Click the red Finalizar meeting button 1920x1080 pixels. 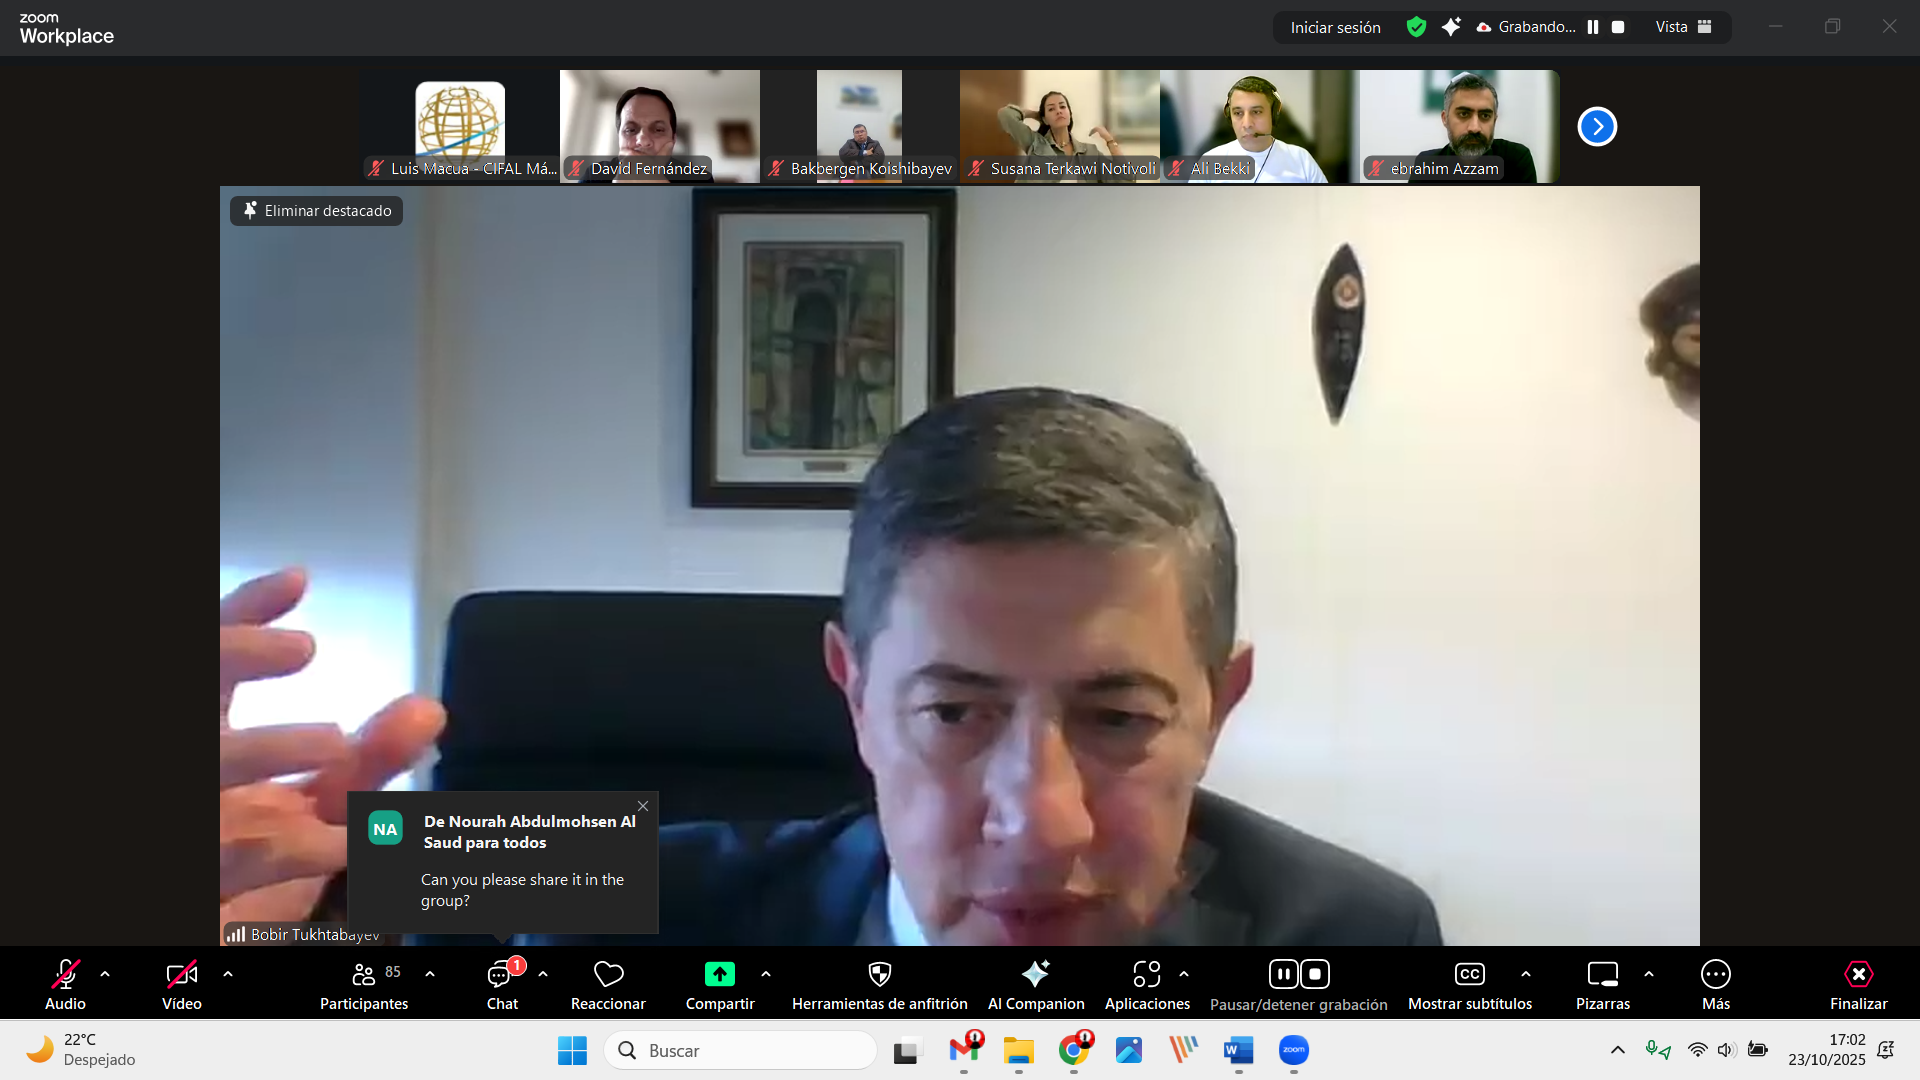[x=1858, y=974]
